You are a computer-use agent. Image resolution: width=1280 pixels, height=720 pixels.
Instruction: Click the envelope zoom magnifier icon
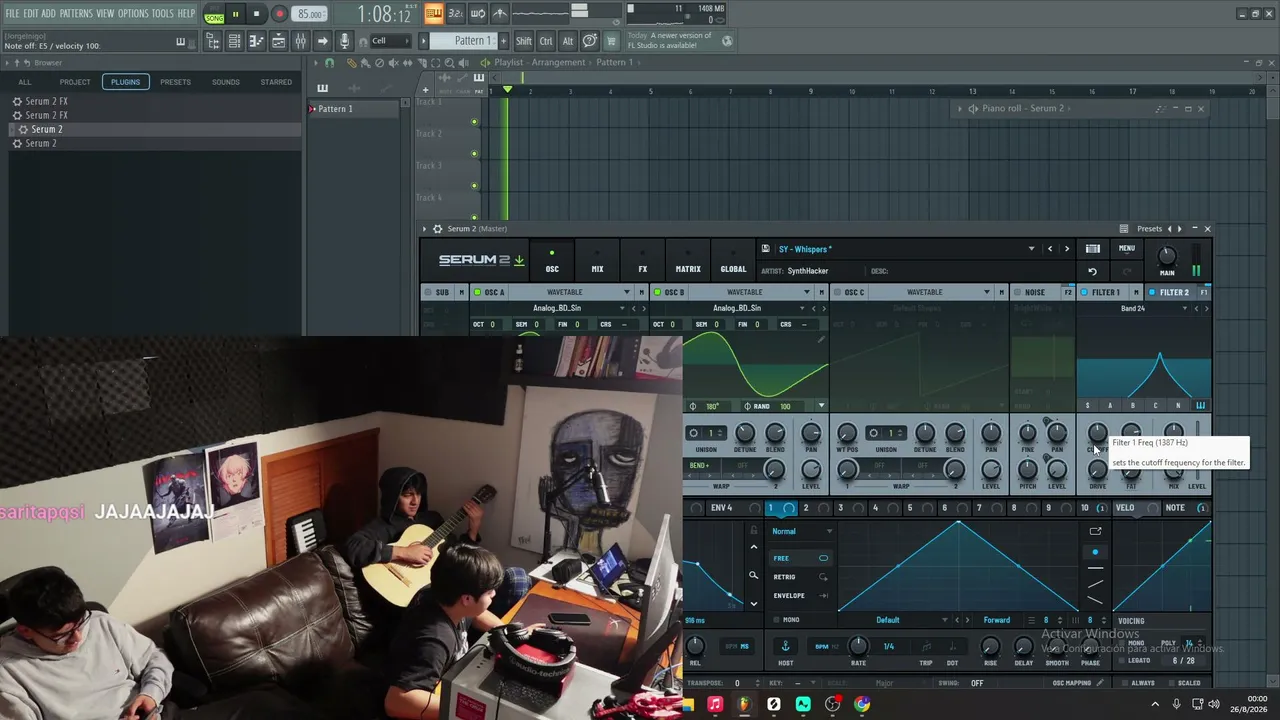[753, 575]
